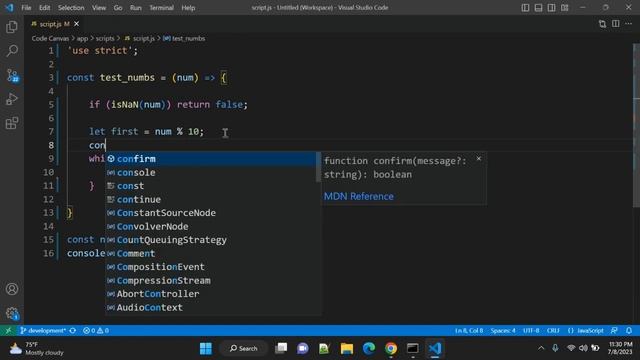Click the taskbar Search box
640x360 pixels.
[x=244, y=349]
